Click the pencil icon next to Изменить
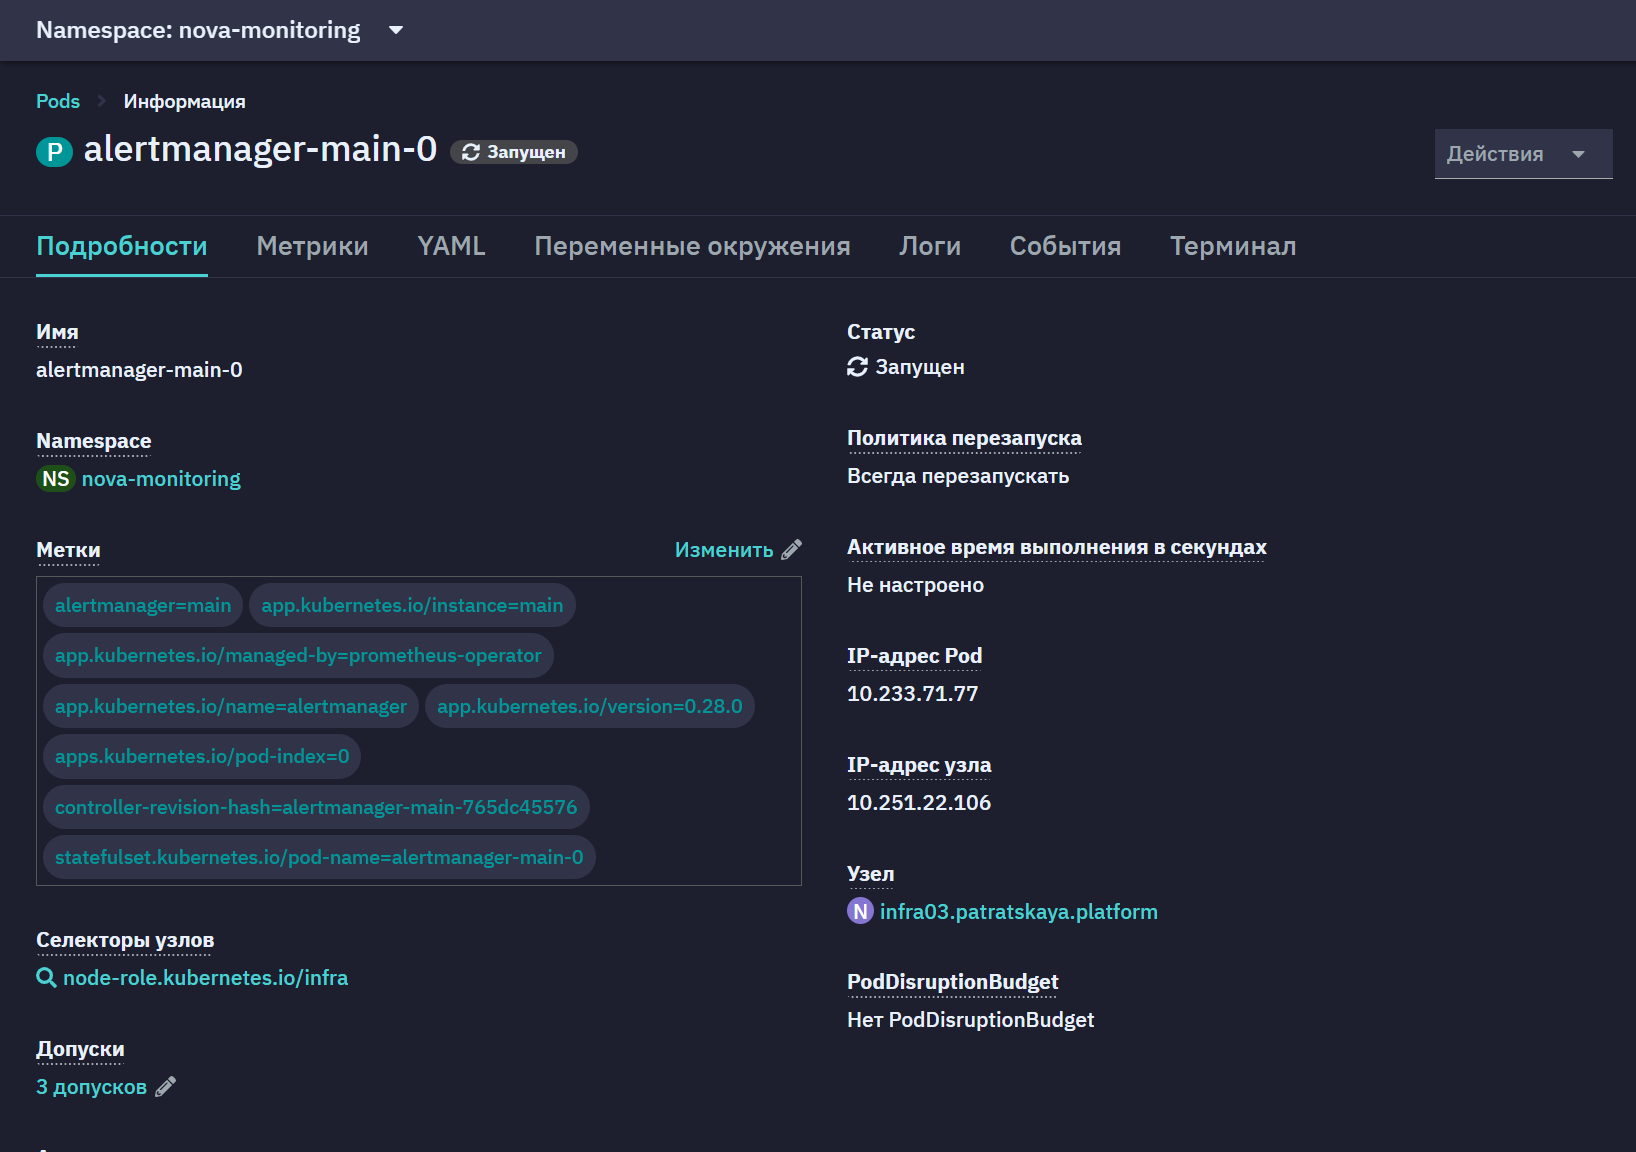This screenshot has width=1636, height=1152. point(791,550)
